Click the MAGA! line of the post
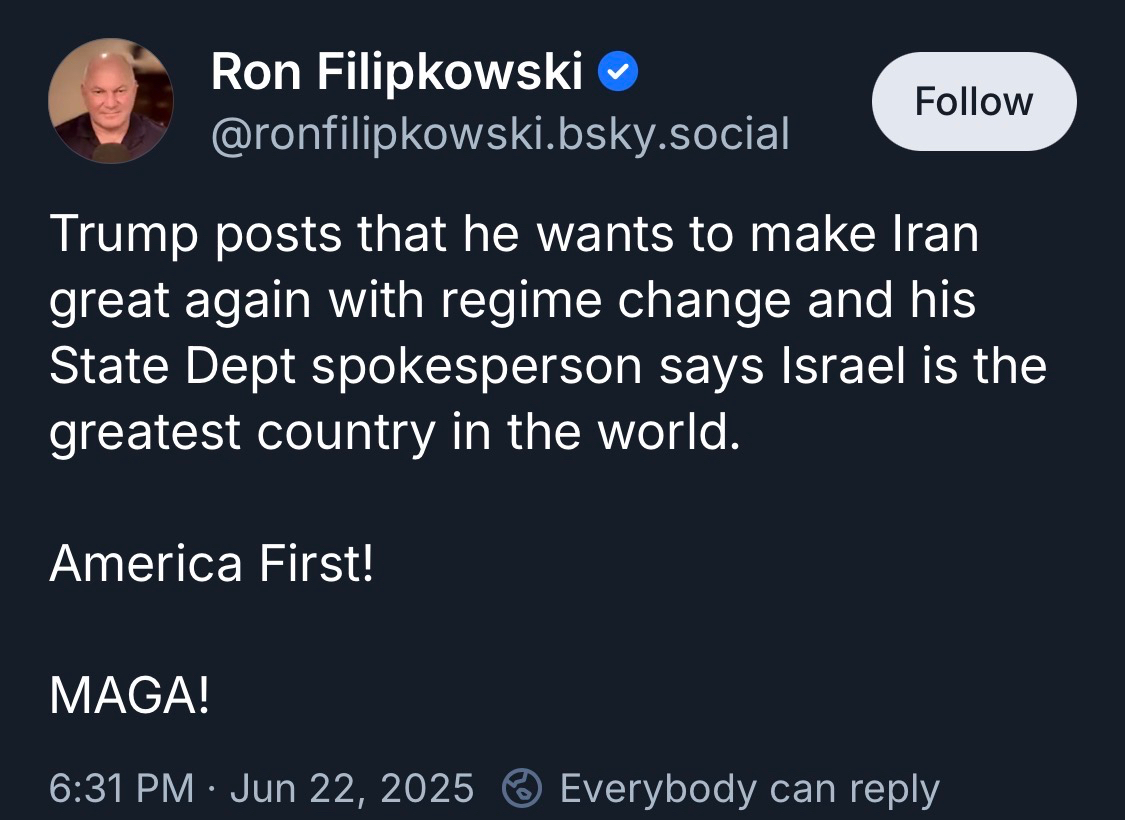 [x=129, y=695]
